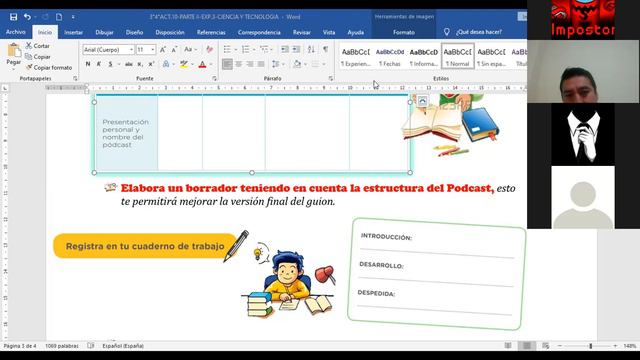
Task: Click the Pegar paste button
Action: [13, 56]
